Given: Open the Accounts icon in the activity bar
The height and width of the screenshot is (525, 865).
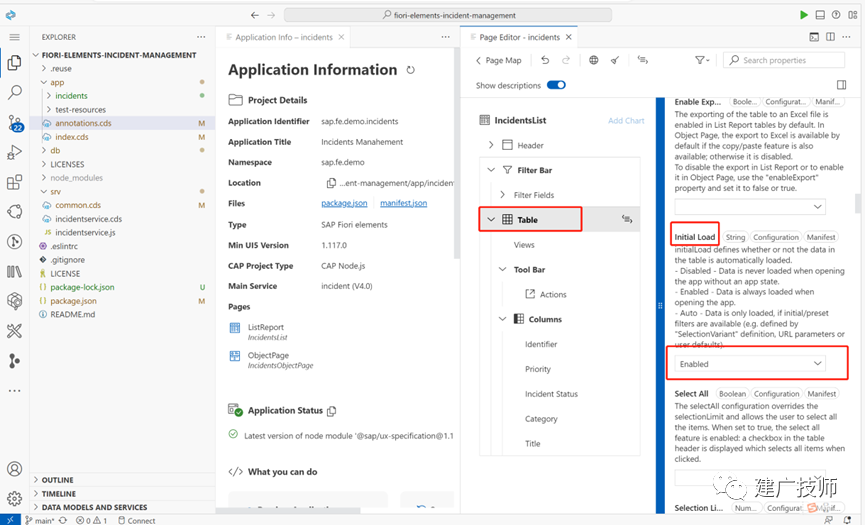Looking at the screenshot, I should (x=15, y=469).
